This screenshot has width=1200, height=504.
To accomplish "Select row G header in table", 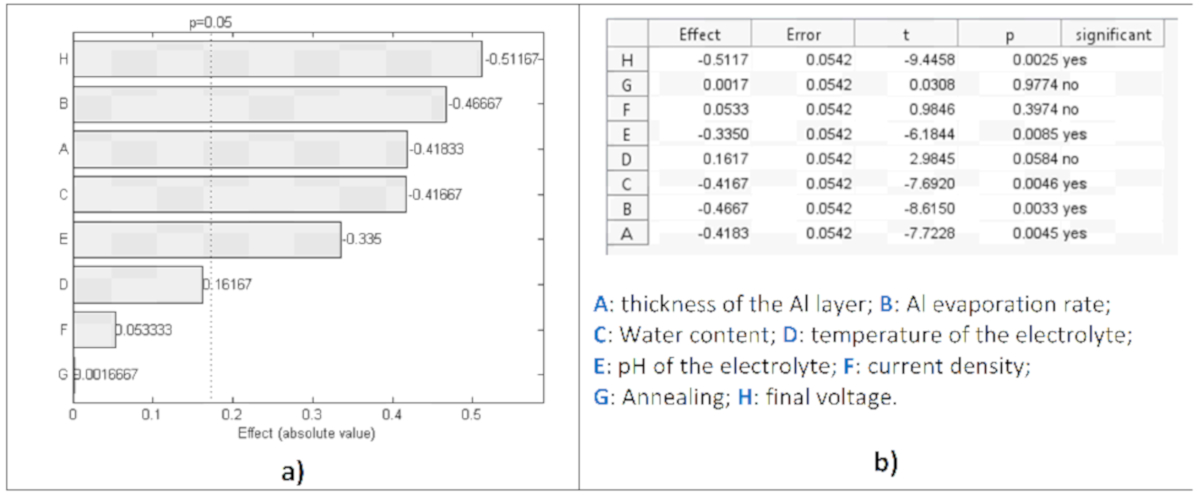I will (627, 85).
